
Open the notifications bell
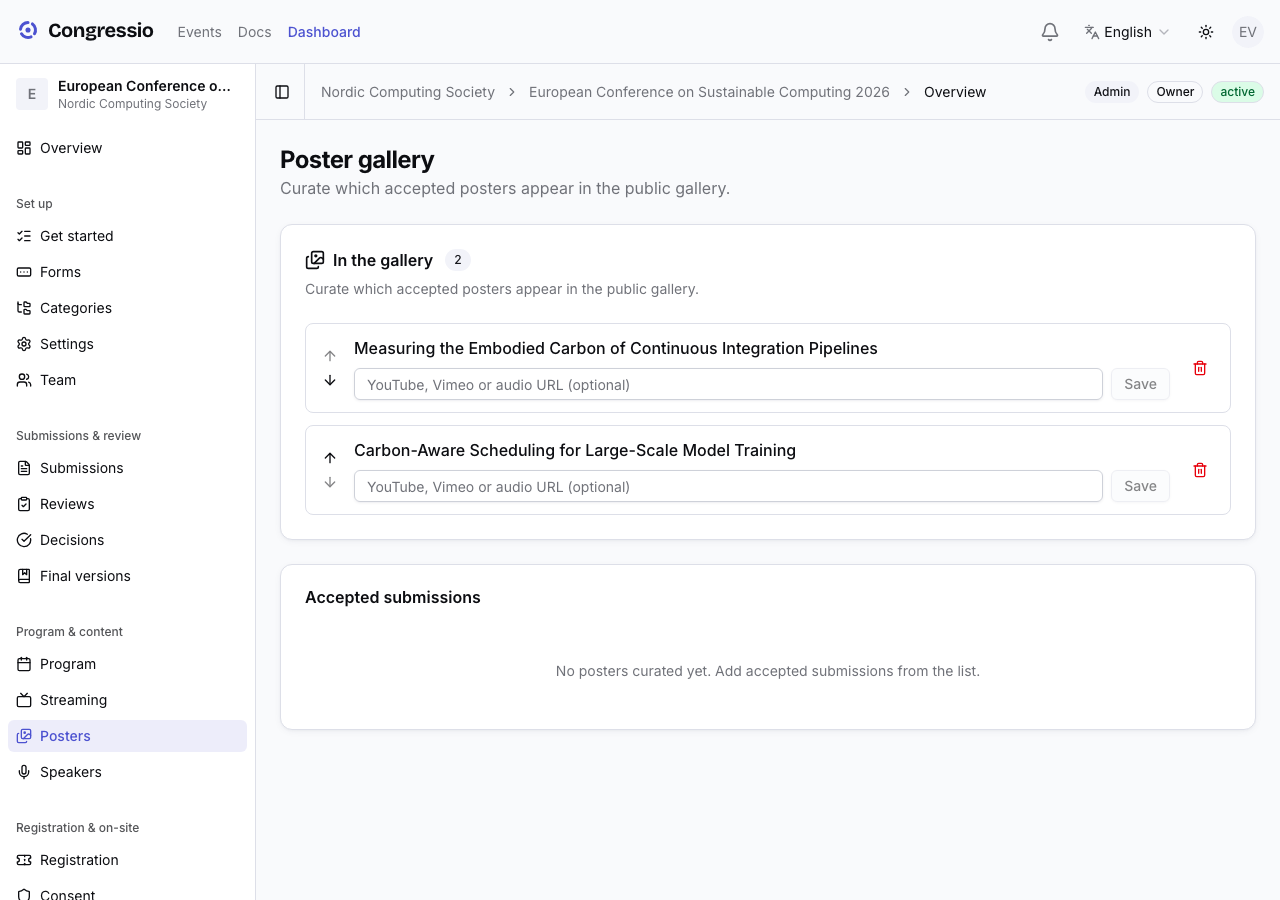(x=1050, y=32)
